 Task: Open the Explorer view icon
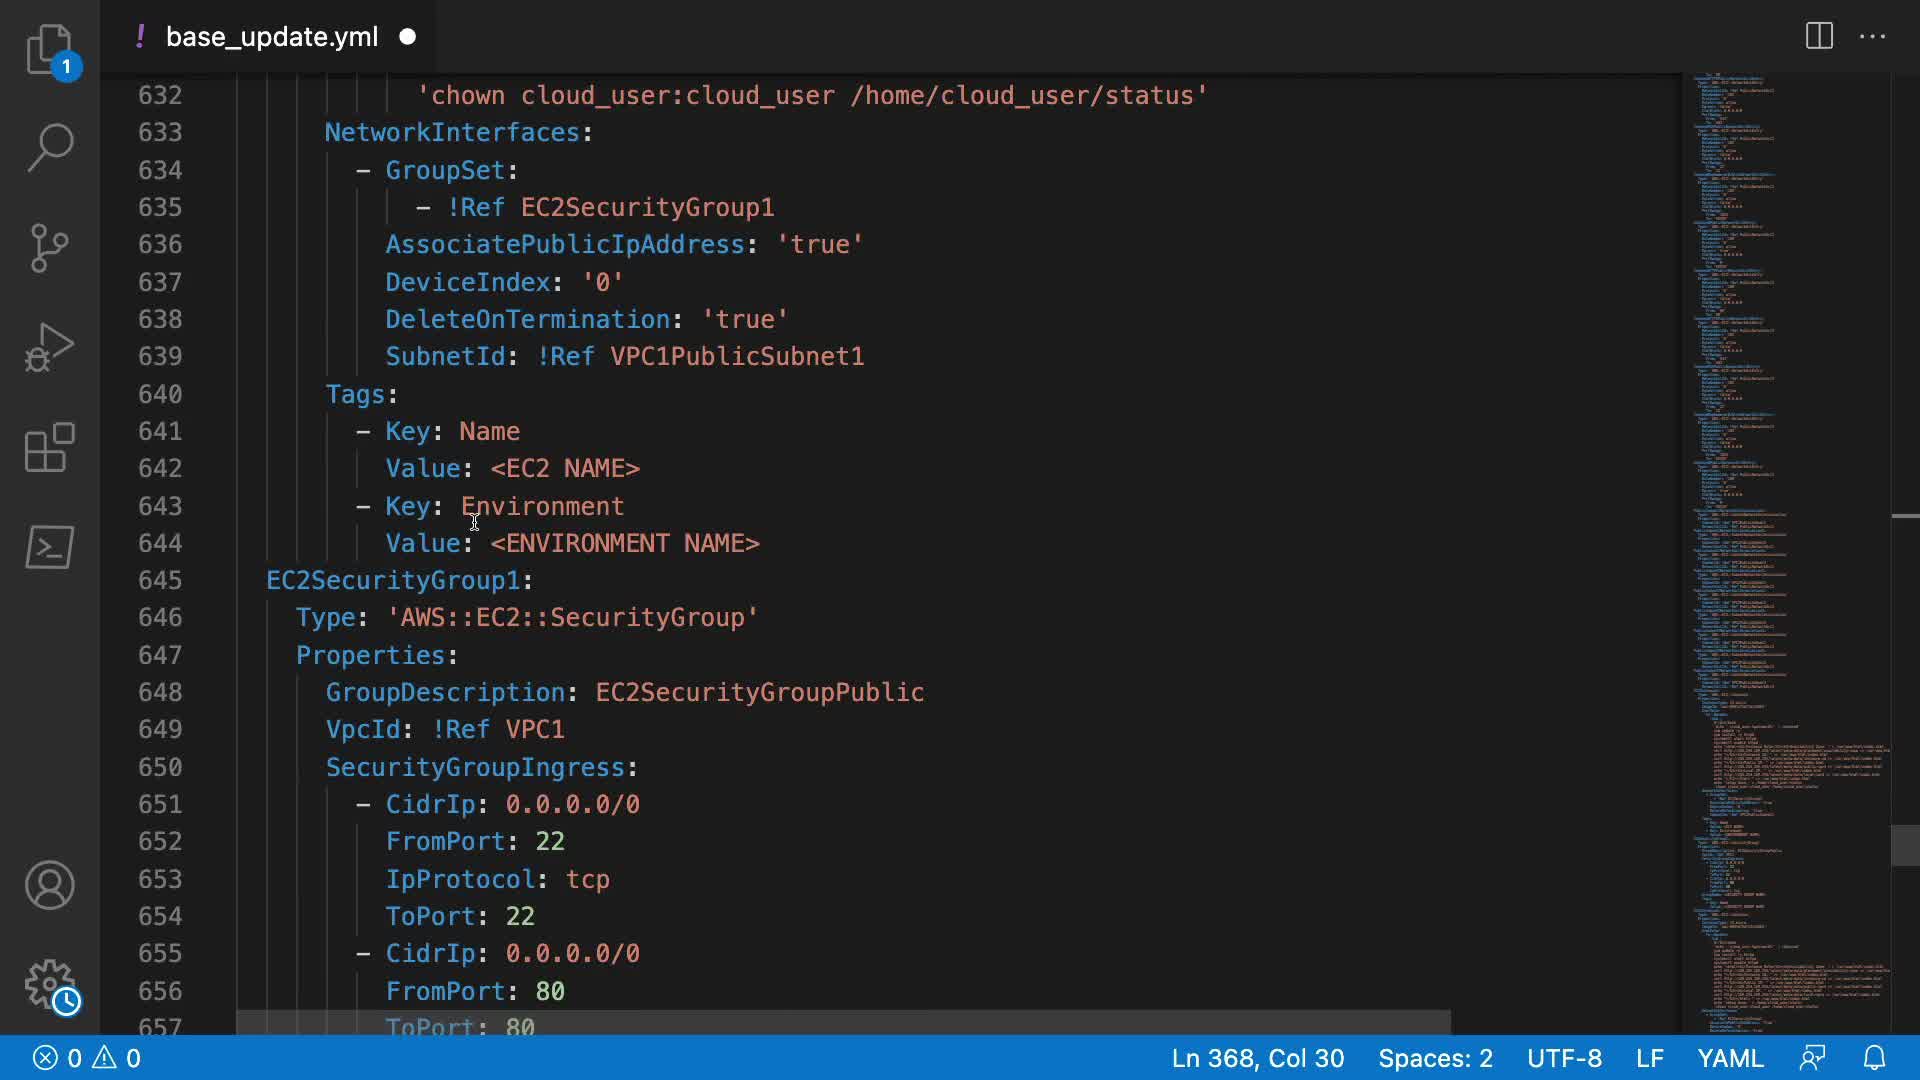pyautogui.click(x=49, y=48)
